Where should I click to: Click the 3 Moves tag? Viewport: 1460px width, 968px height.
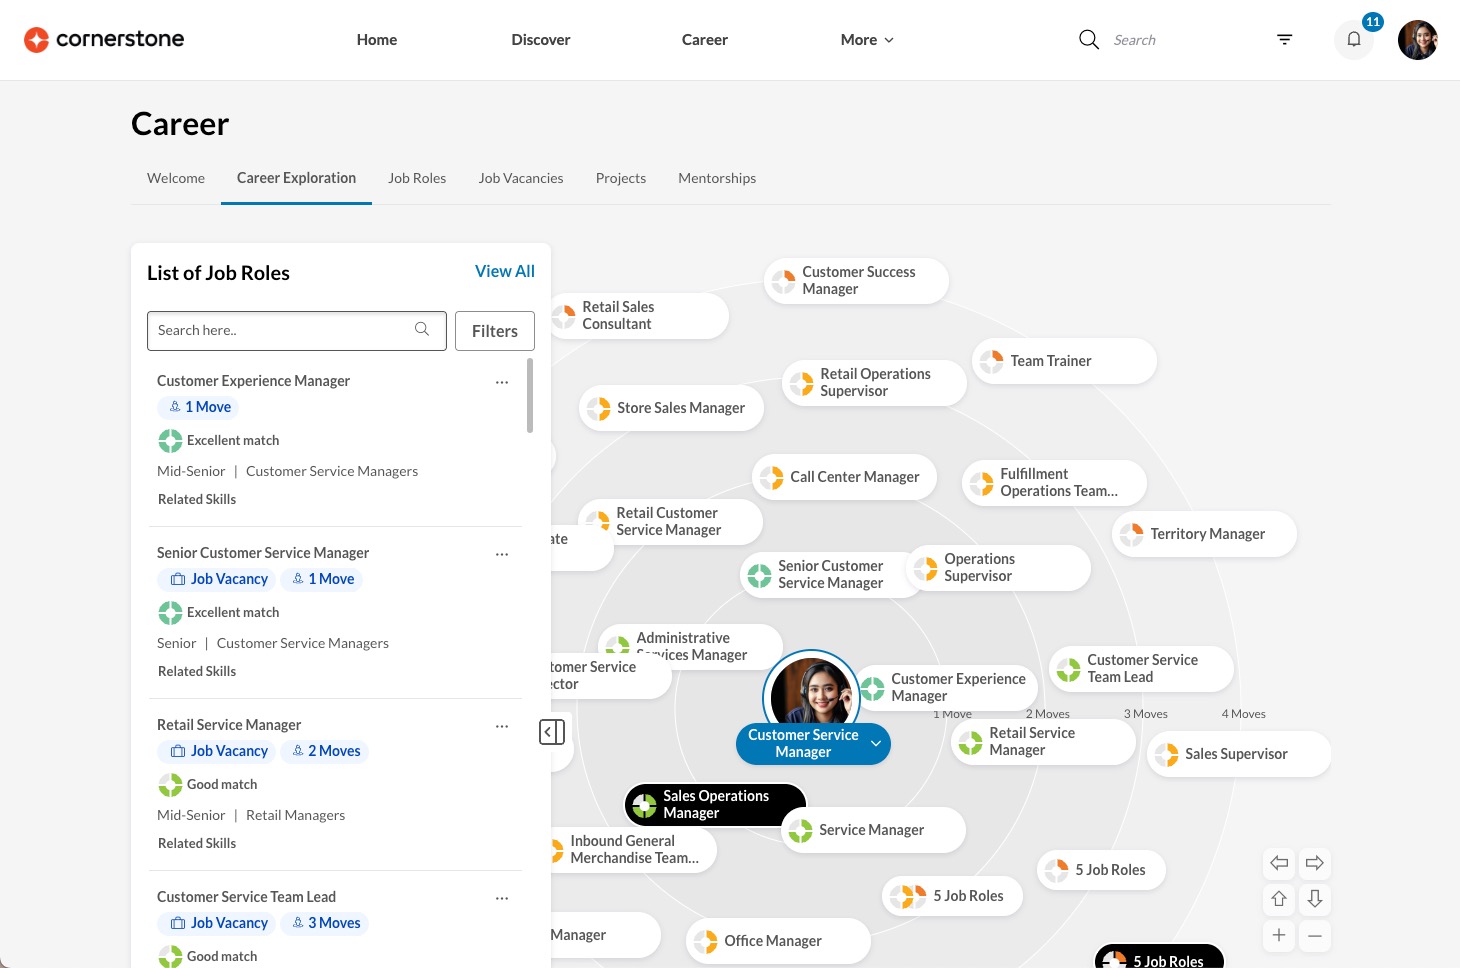[325, 923]
